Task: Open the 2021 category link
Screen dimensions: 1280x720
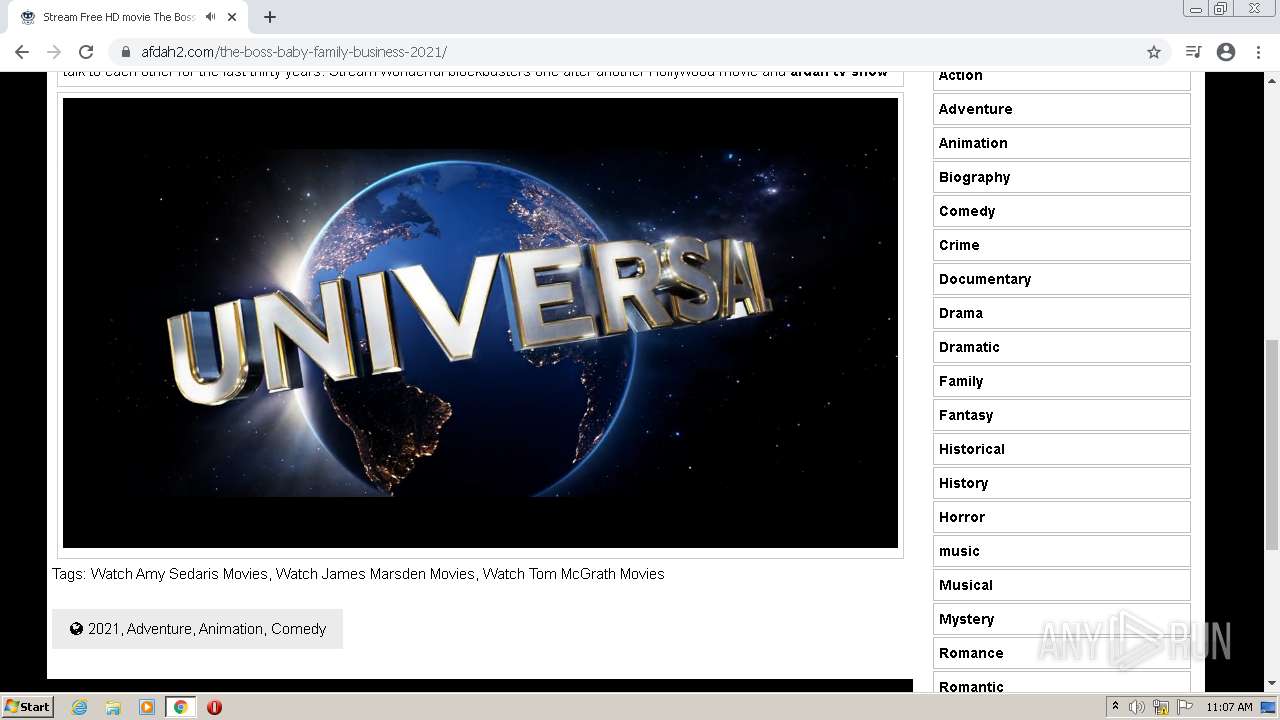Action: pyautogui.click(x=103, y=629)
